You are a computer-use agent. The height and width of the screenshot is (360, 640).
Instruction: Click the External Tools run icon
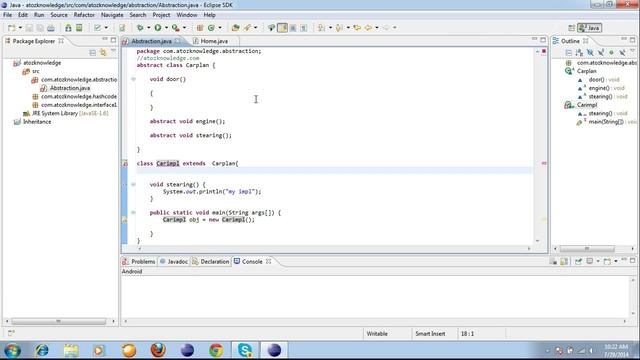pyautogui.click(x=176, y=28)
